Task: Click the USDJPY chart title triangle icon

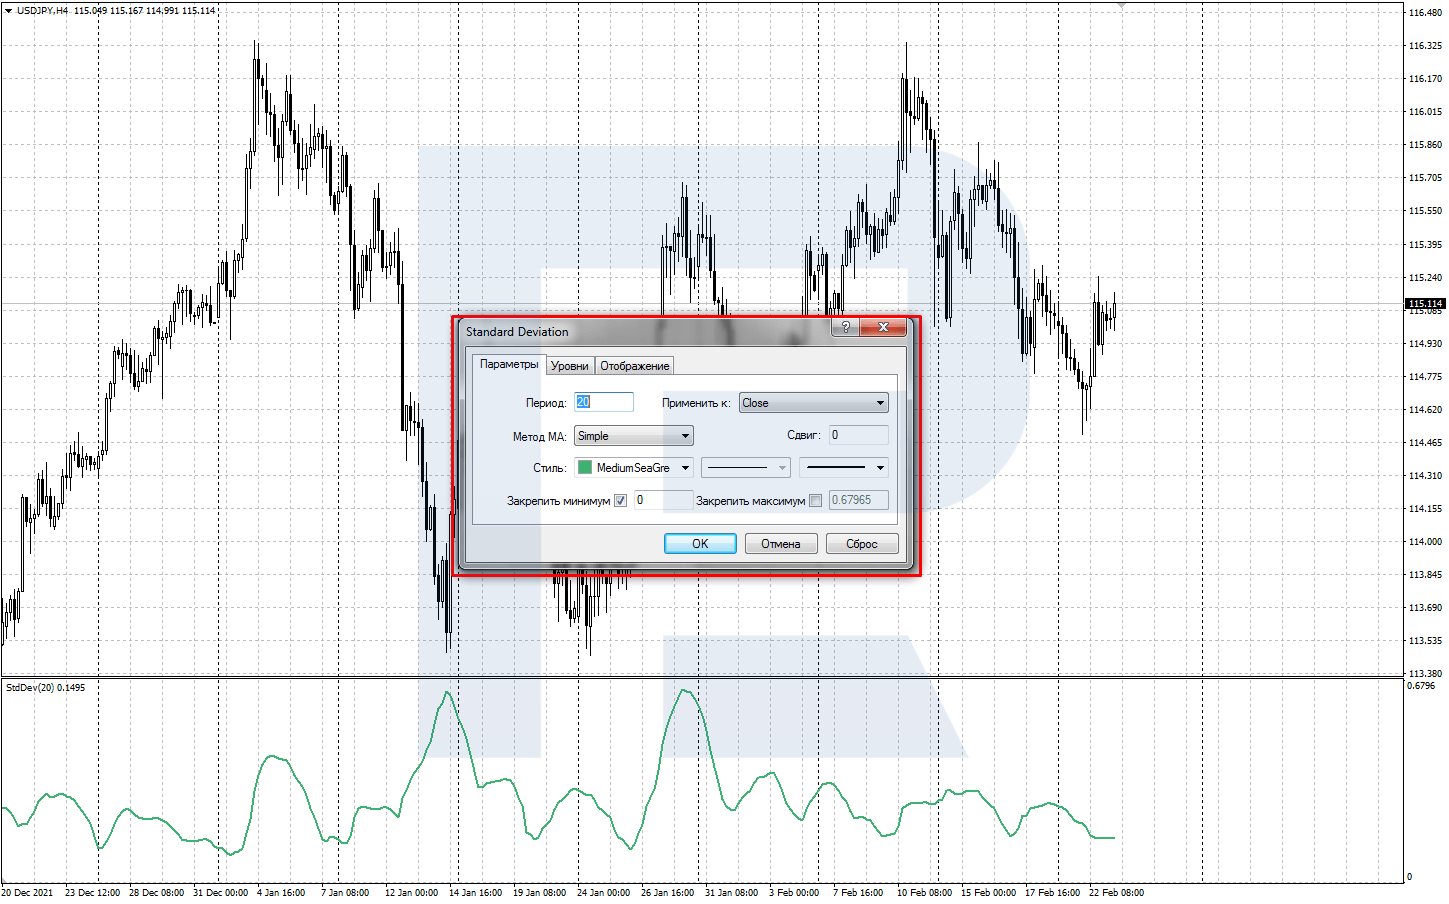Action: pos(9,10)
